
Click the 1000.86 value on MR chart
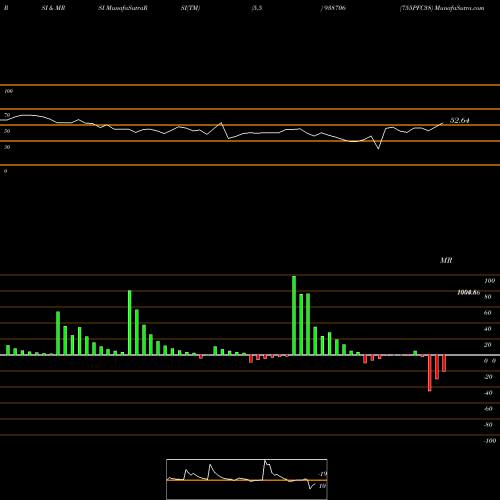click(469, 293)
